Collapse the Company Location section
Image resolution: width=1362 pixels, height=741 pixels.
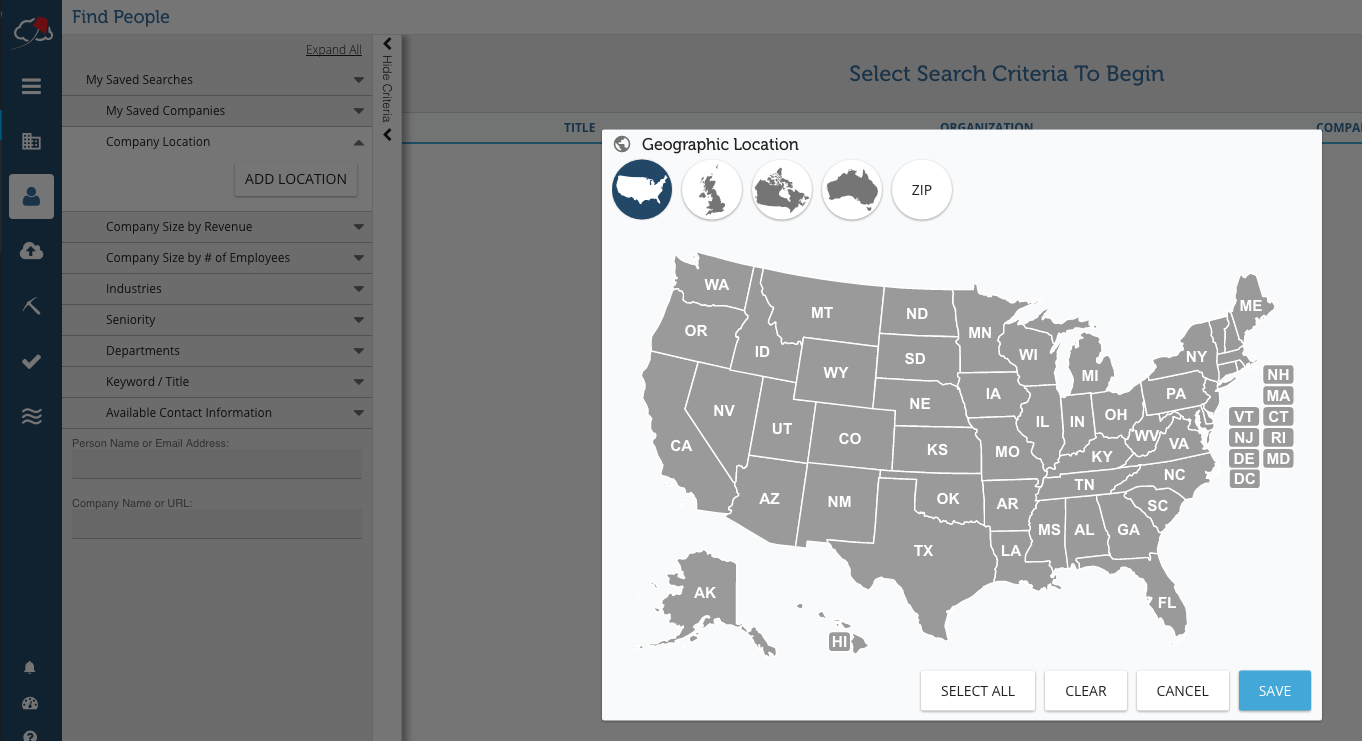coord(216,142)
